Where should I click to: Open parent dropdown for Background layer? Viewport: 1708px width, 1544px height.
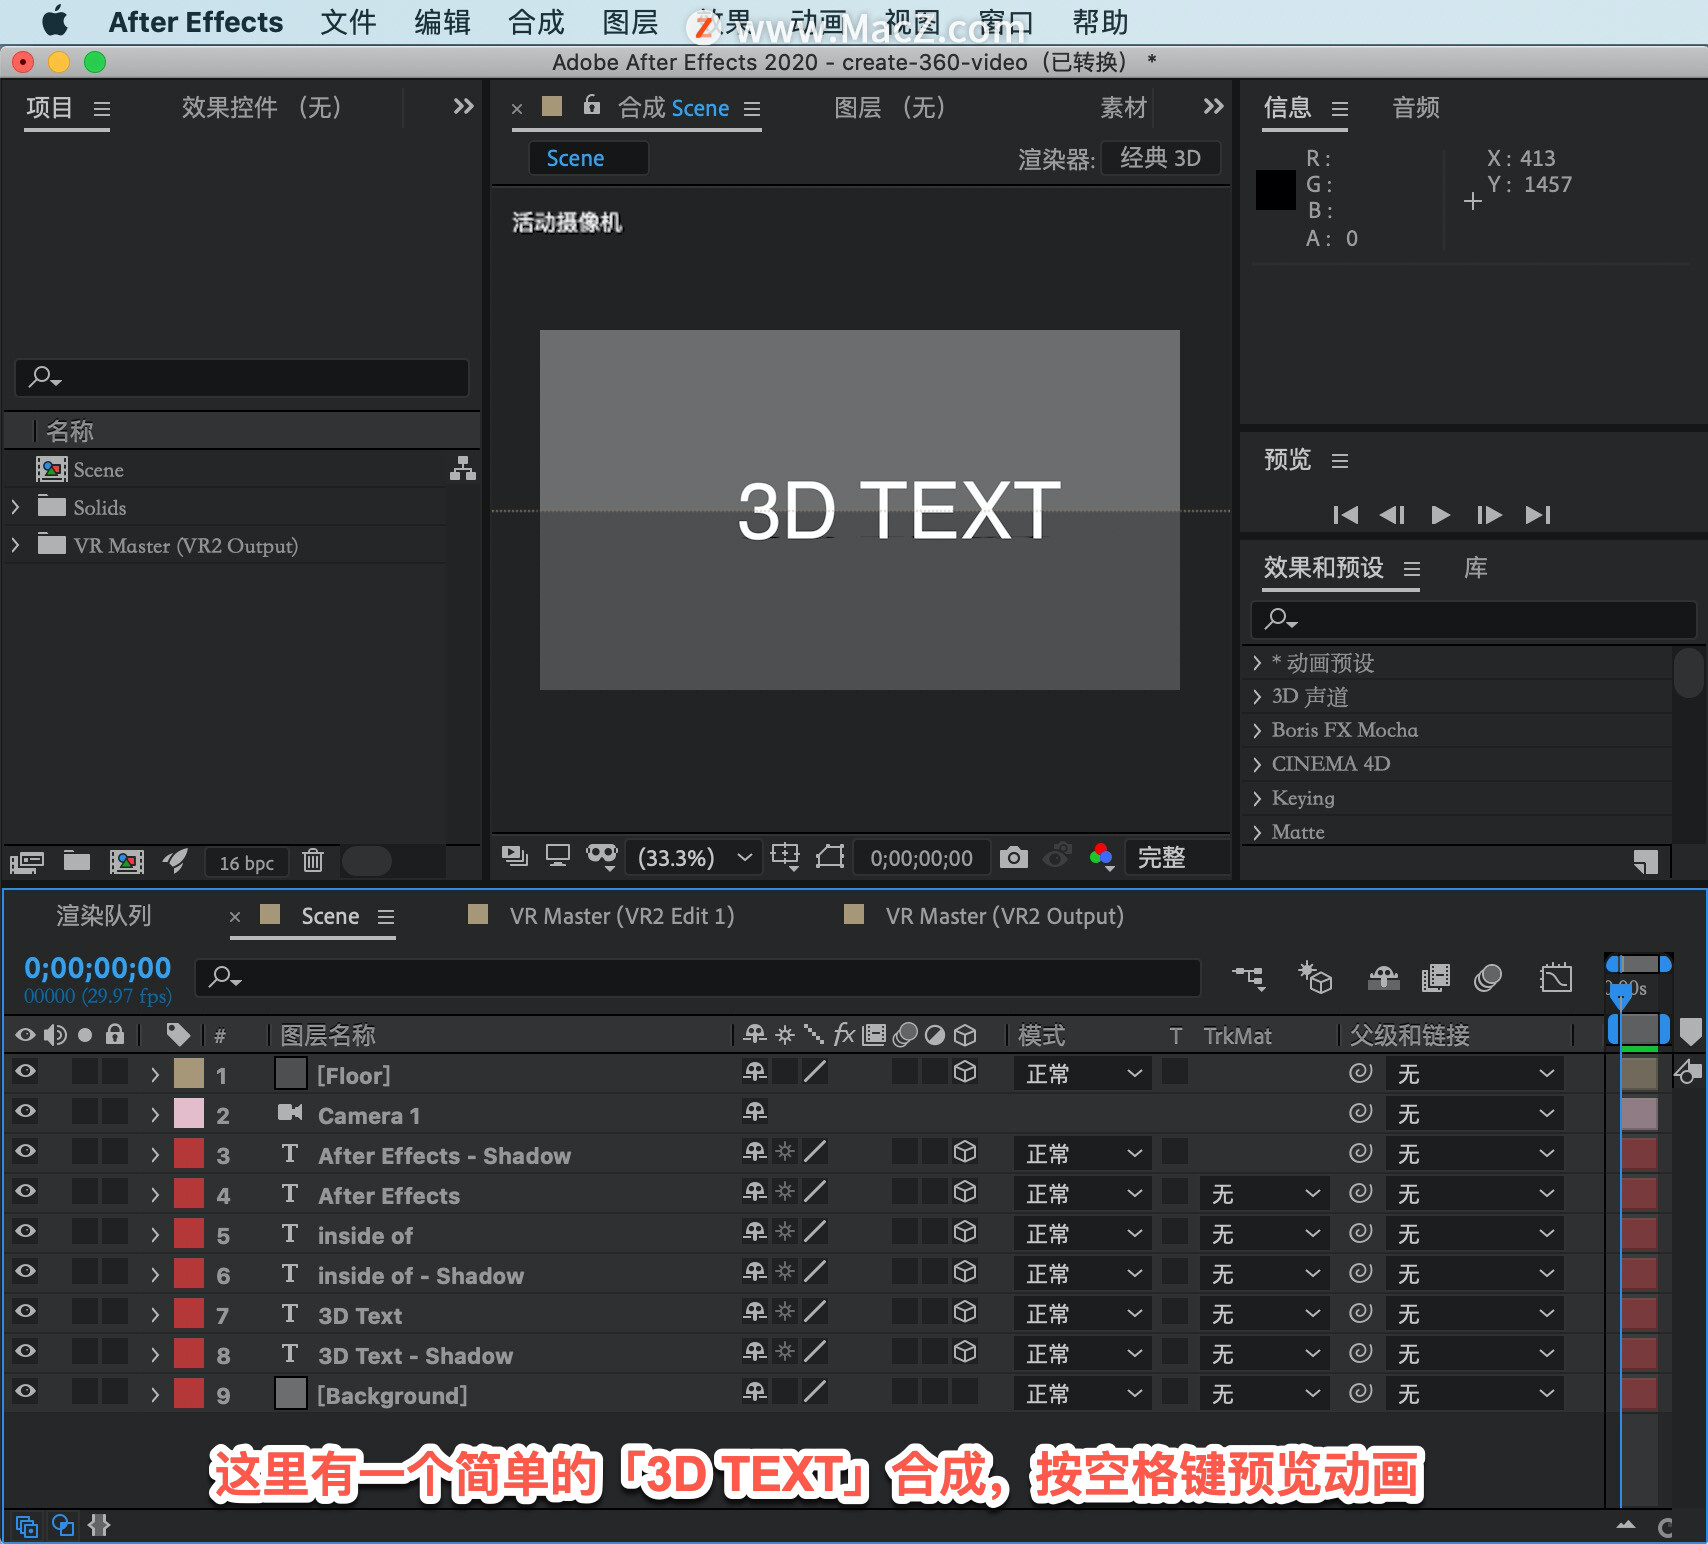[1474, 1394]
